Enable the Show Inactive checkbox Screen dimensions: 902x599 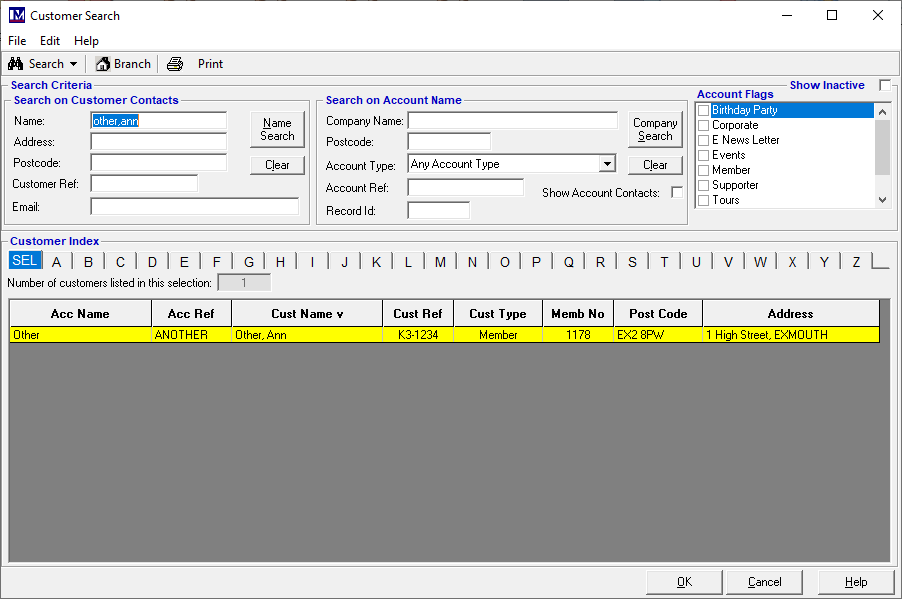(884, 85)
